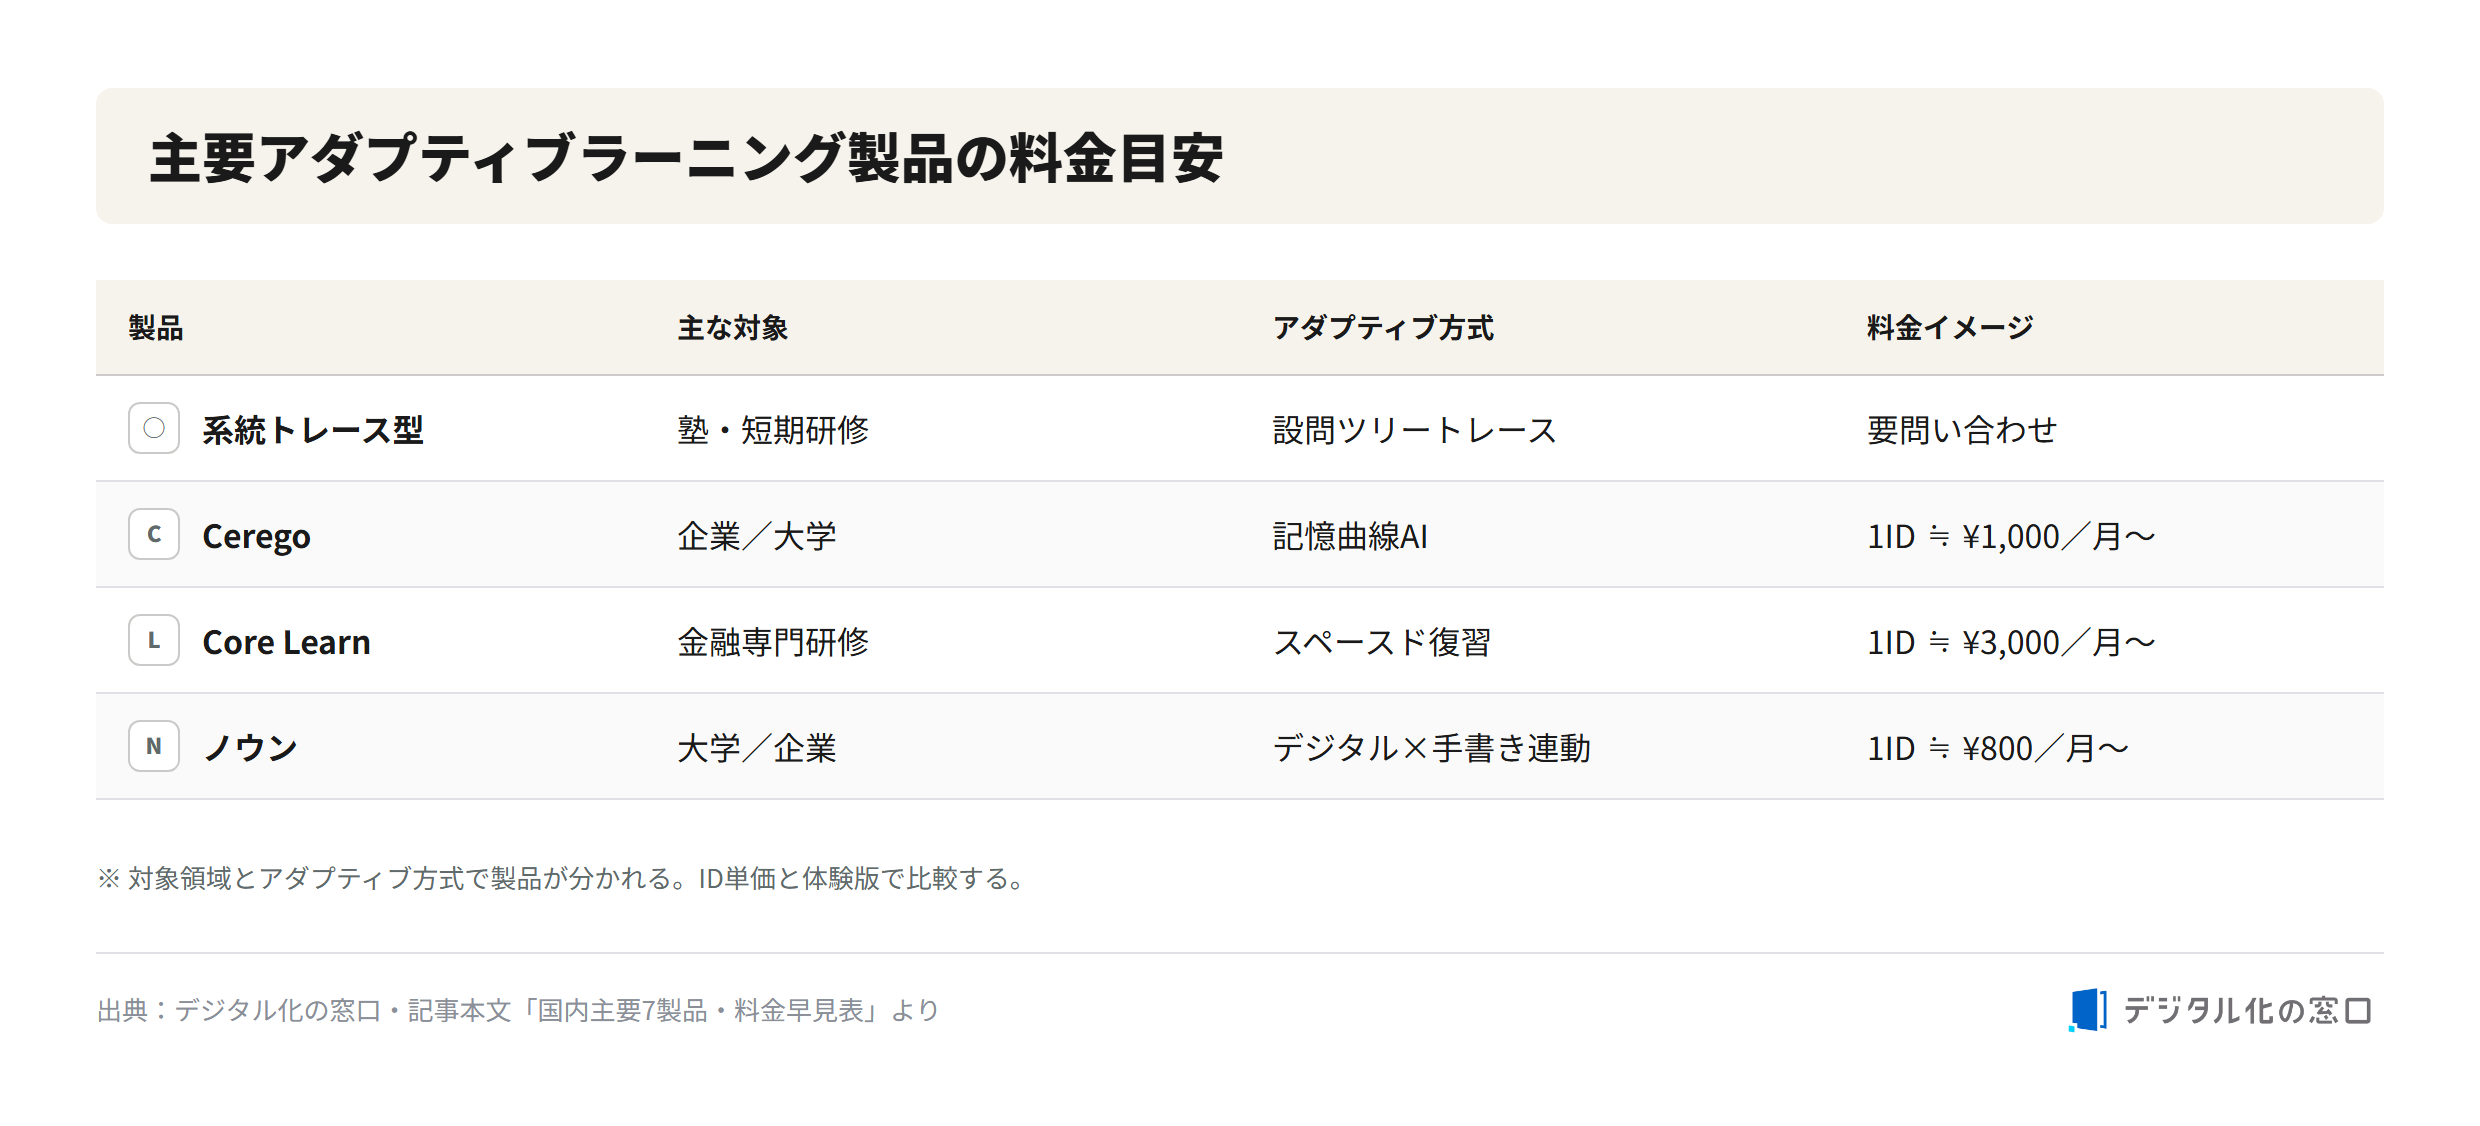This screenshot has width=2480, height=1126.
Task: Select the 主な対象 column header
Action: 733,328
